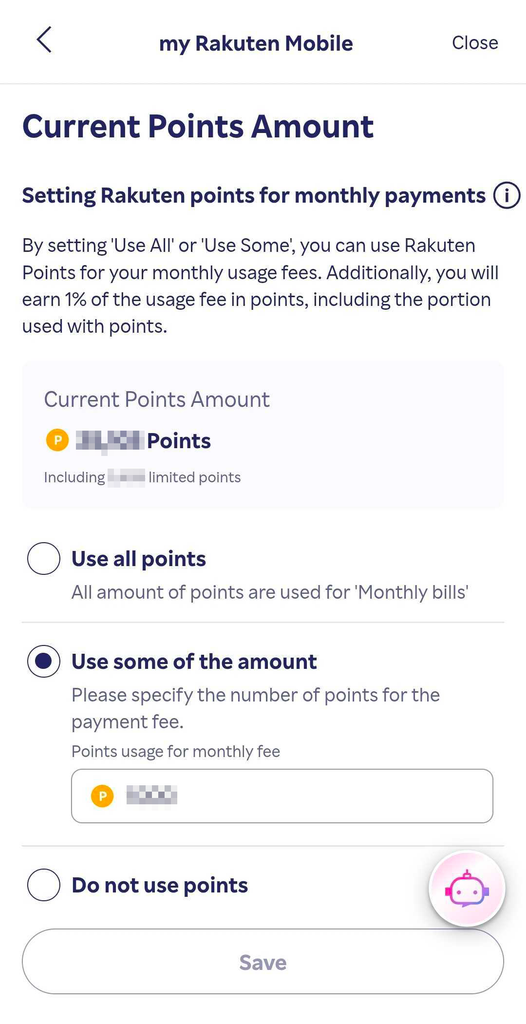The width and height of the screenshot is (526, 1024).
Task: Click the P coin icon inside points field
Action: [x=102, y=795]
